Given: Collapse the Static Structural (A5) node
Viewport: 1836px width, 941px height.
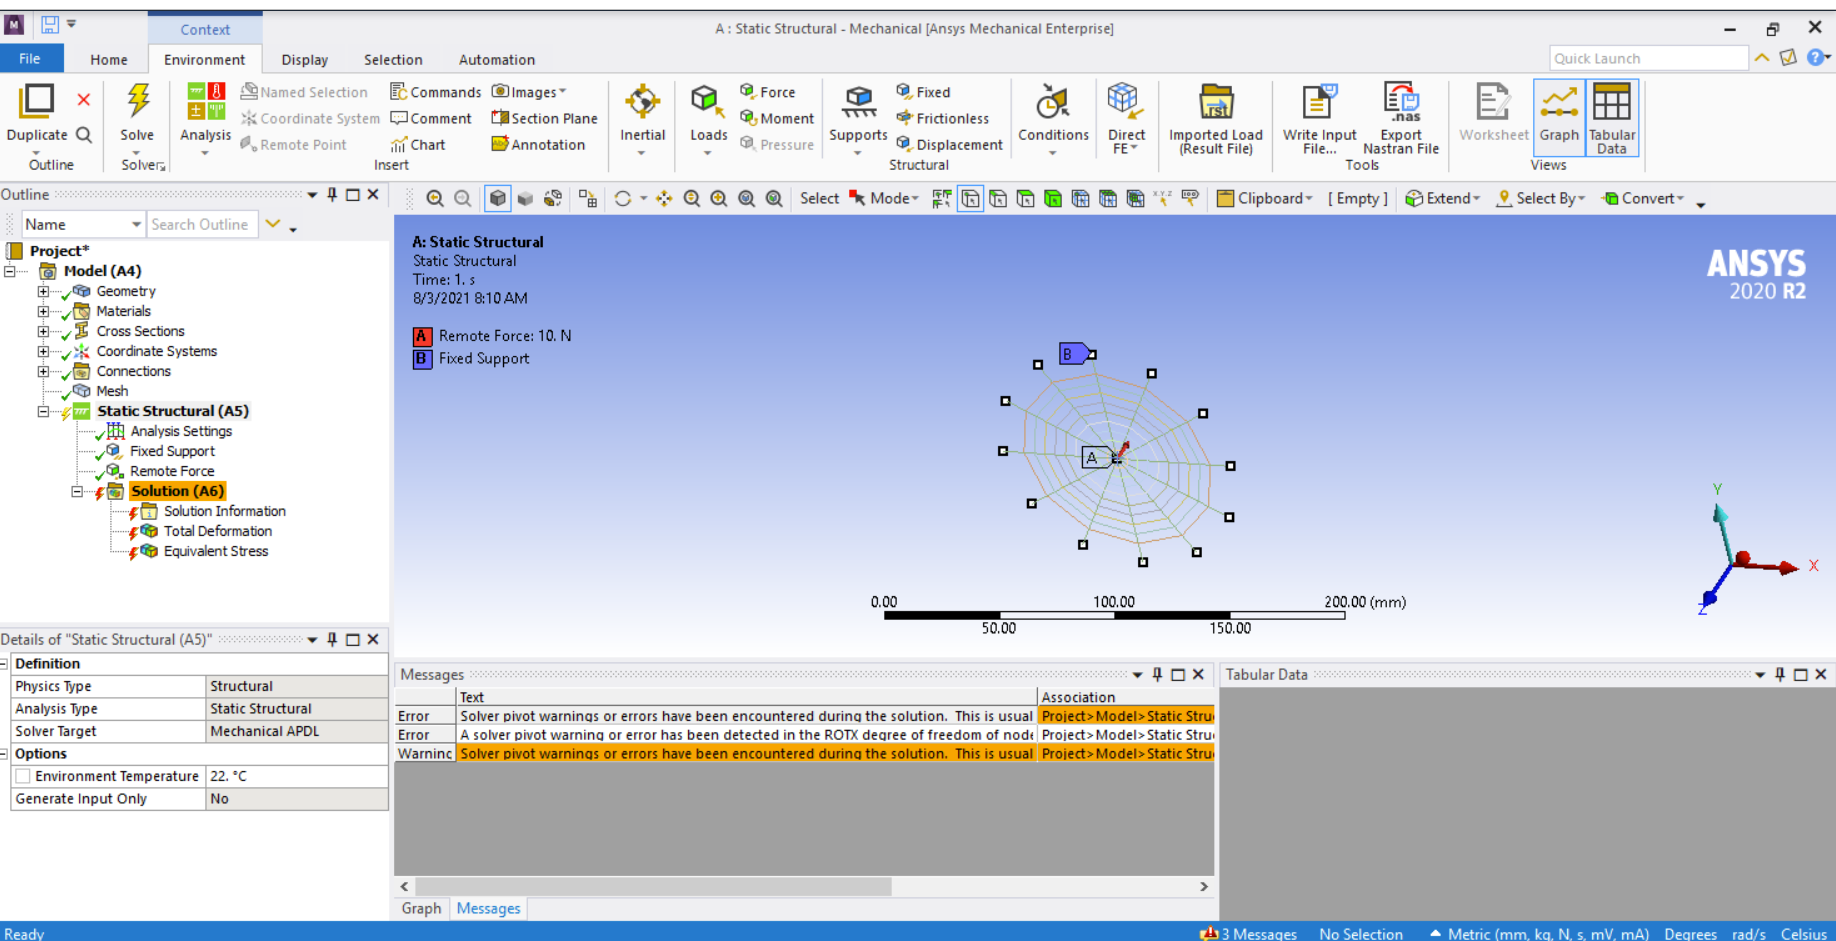Looking at the screenshot, I should click(43, 411).
